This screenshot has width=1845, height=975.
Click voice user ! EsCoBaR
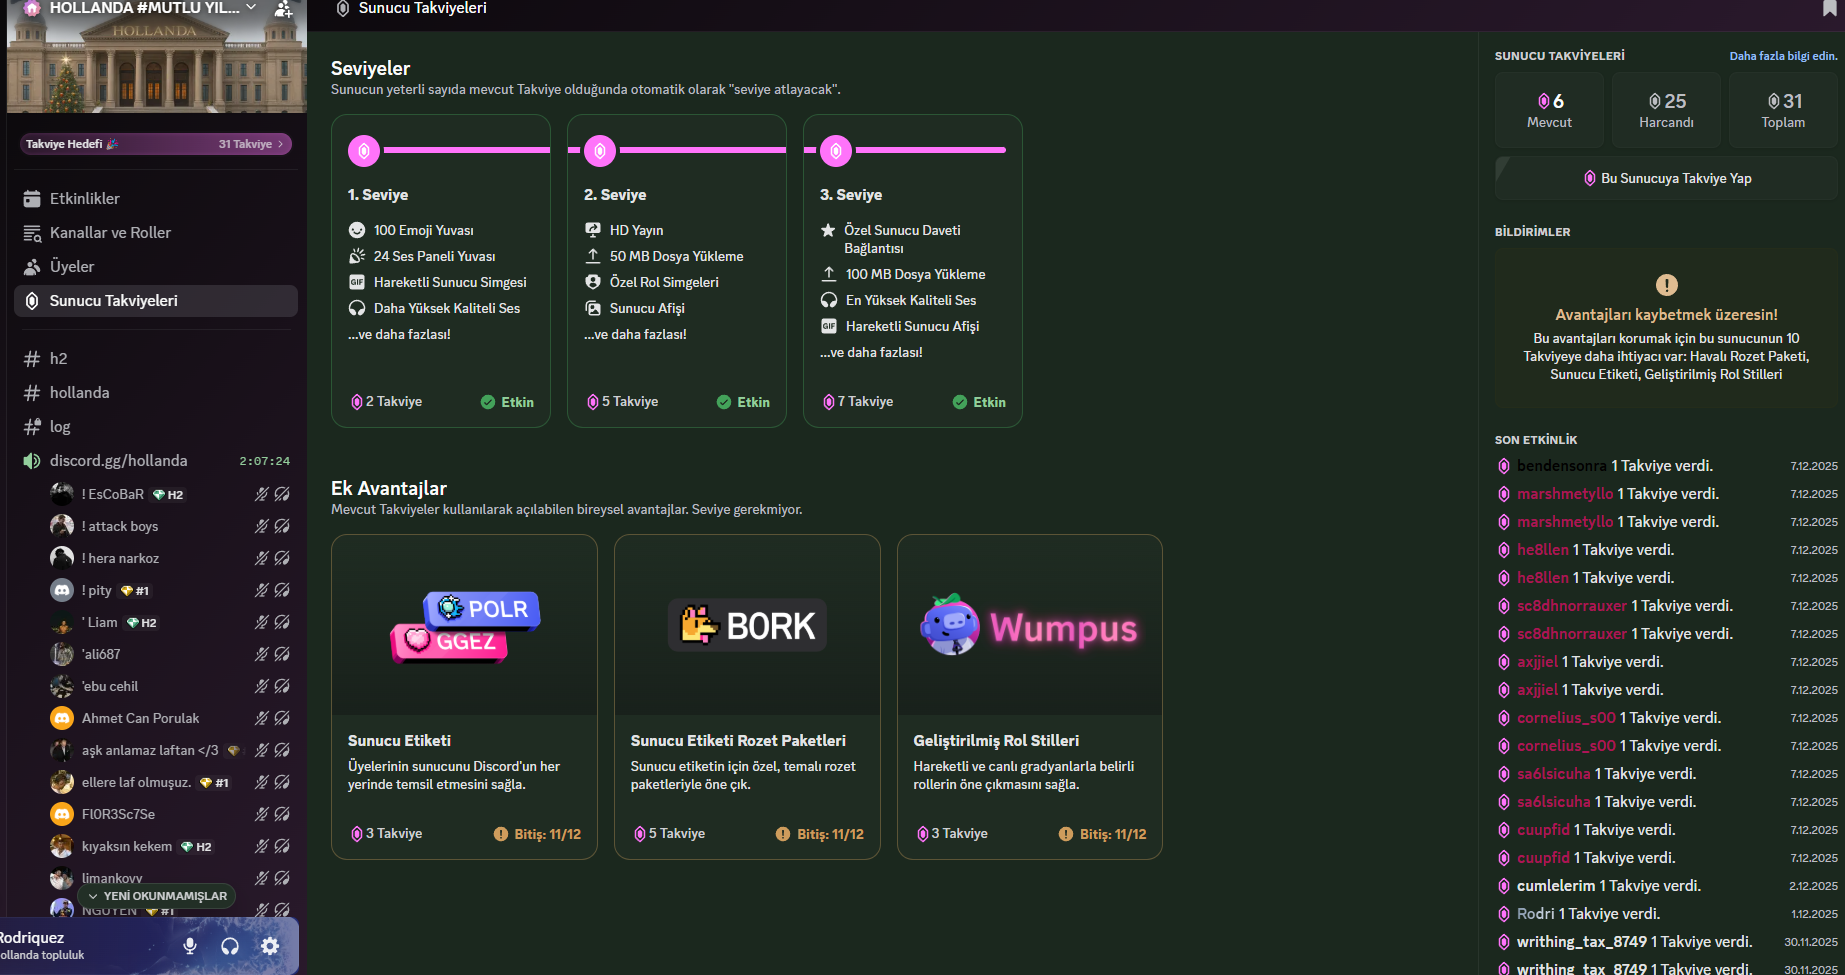170,494
